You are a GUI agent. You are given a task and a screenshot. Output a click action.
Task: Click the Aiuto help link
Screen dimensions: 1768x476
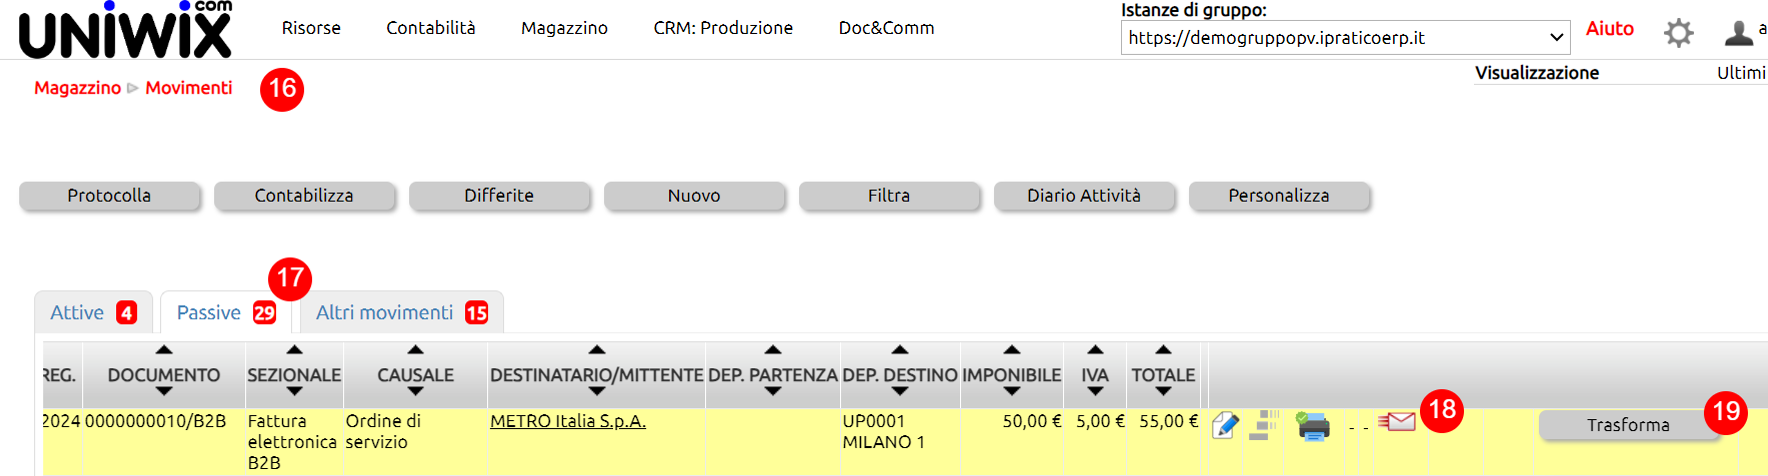coord(1609,29)
